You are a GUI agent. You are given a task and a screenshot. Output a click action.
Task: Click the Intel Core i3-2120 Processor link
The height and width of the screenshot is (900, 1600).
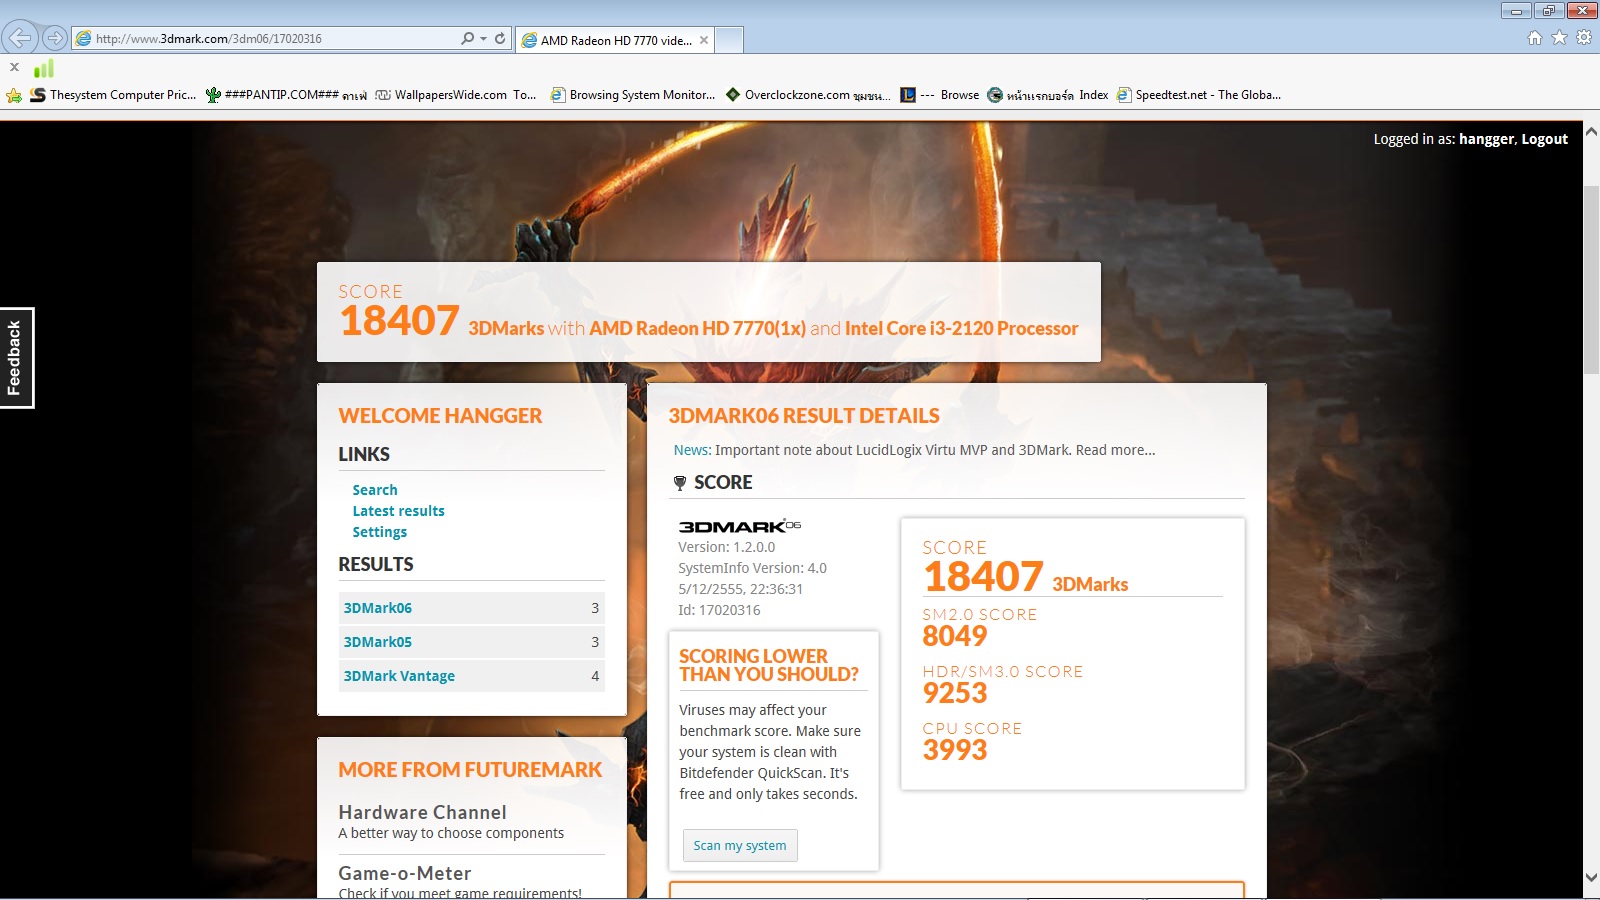(962, 328)
